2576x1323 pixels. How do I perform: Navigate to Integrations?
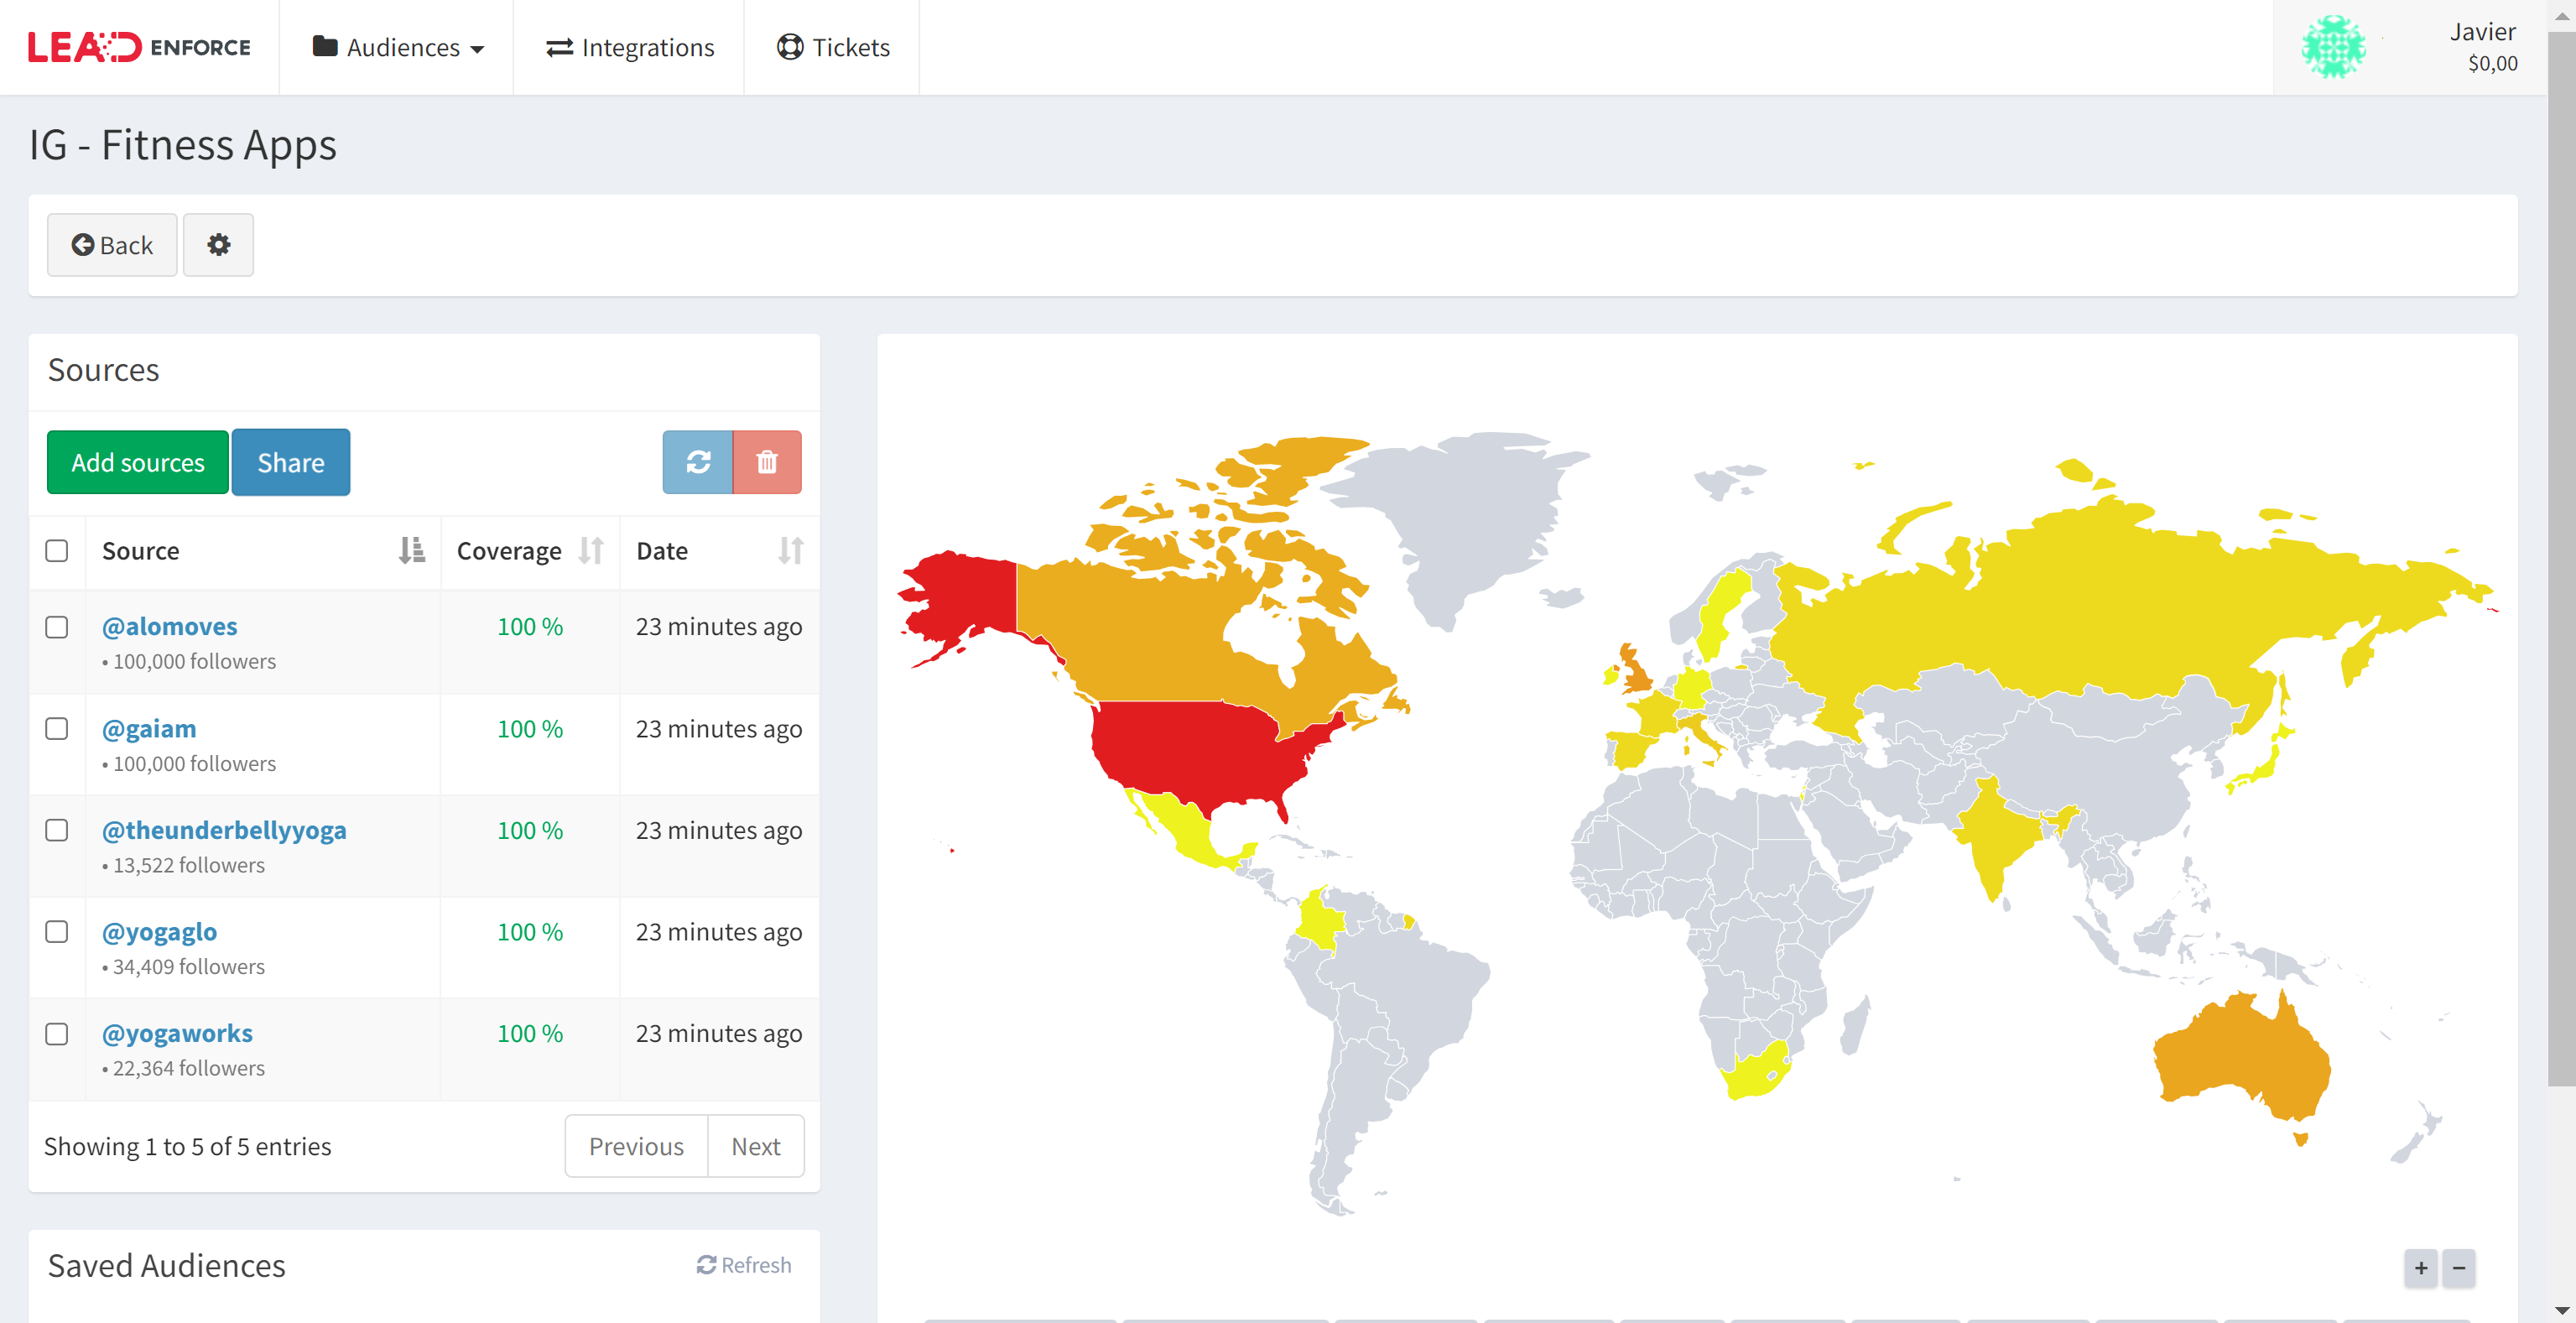(630, 46)
